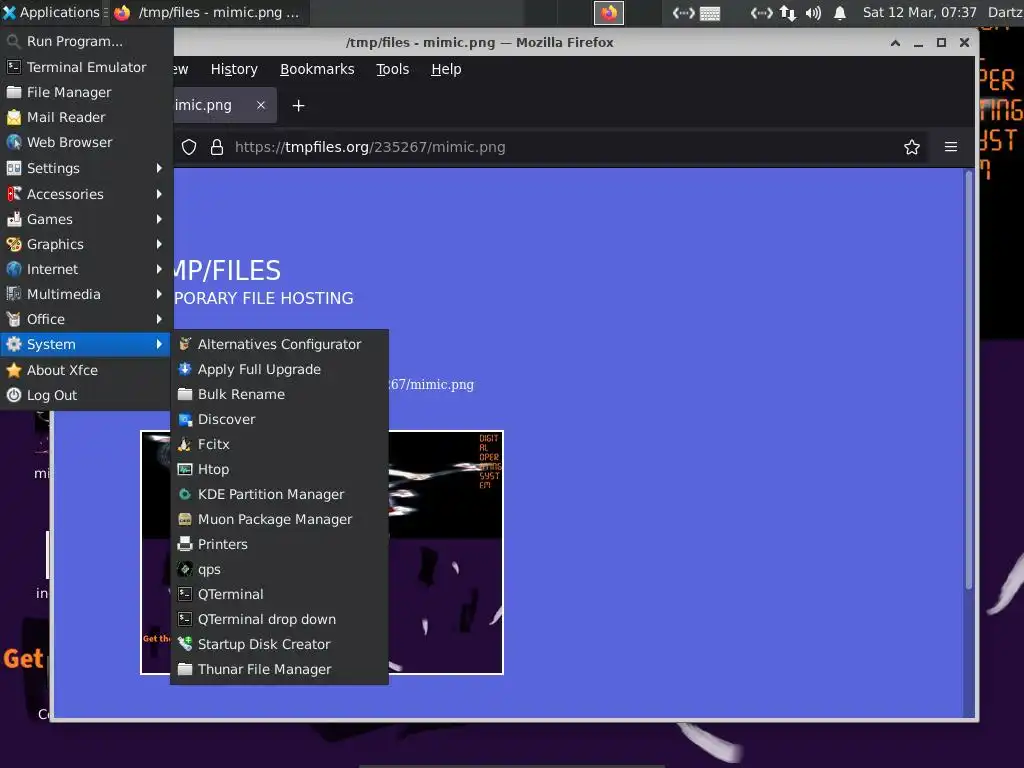
Task: Open the Applications menu button
Action: 51,12
